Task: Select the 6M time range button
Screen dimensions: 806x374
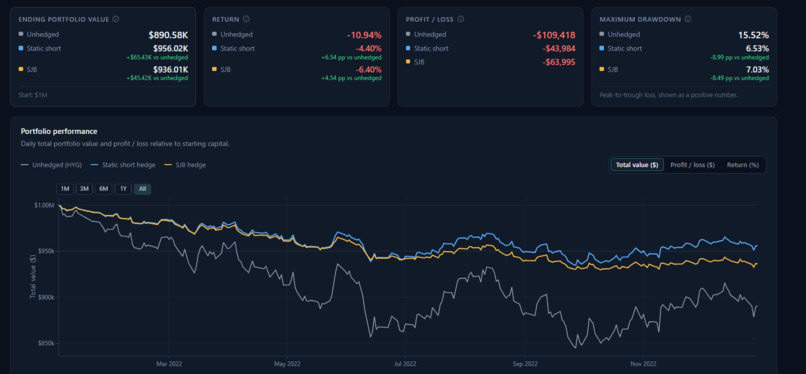Action: coord(104,189)
